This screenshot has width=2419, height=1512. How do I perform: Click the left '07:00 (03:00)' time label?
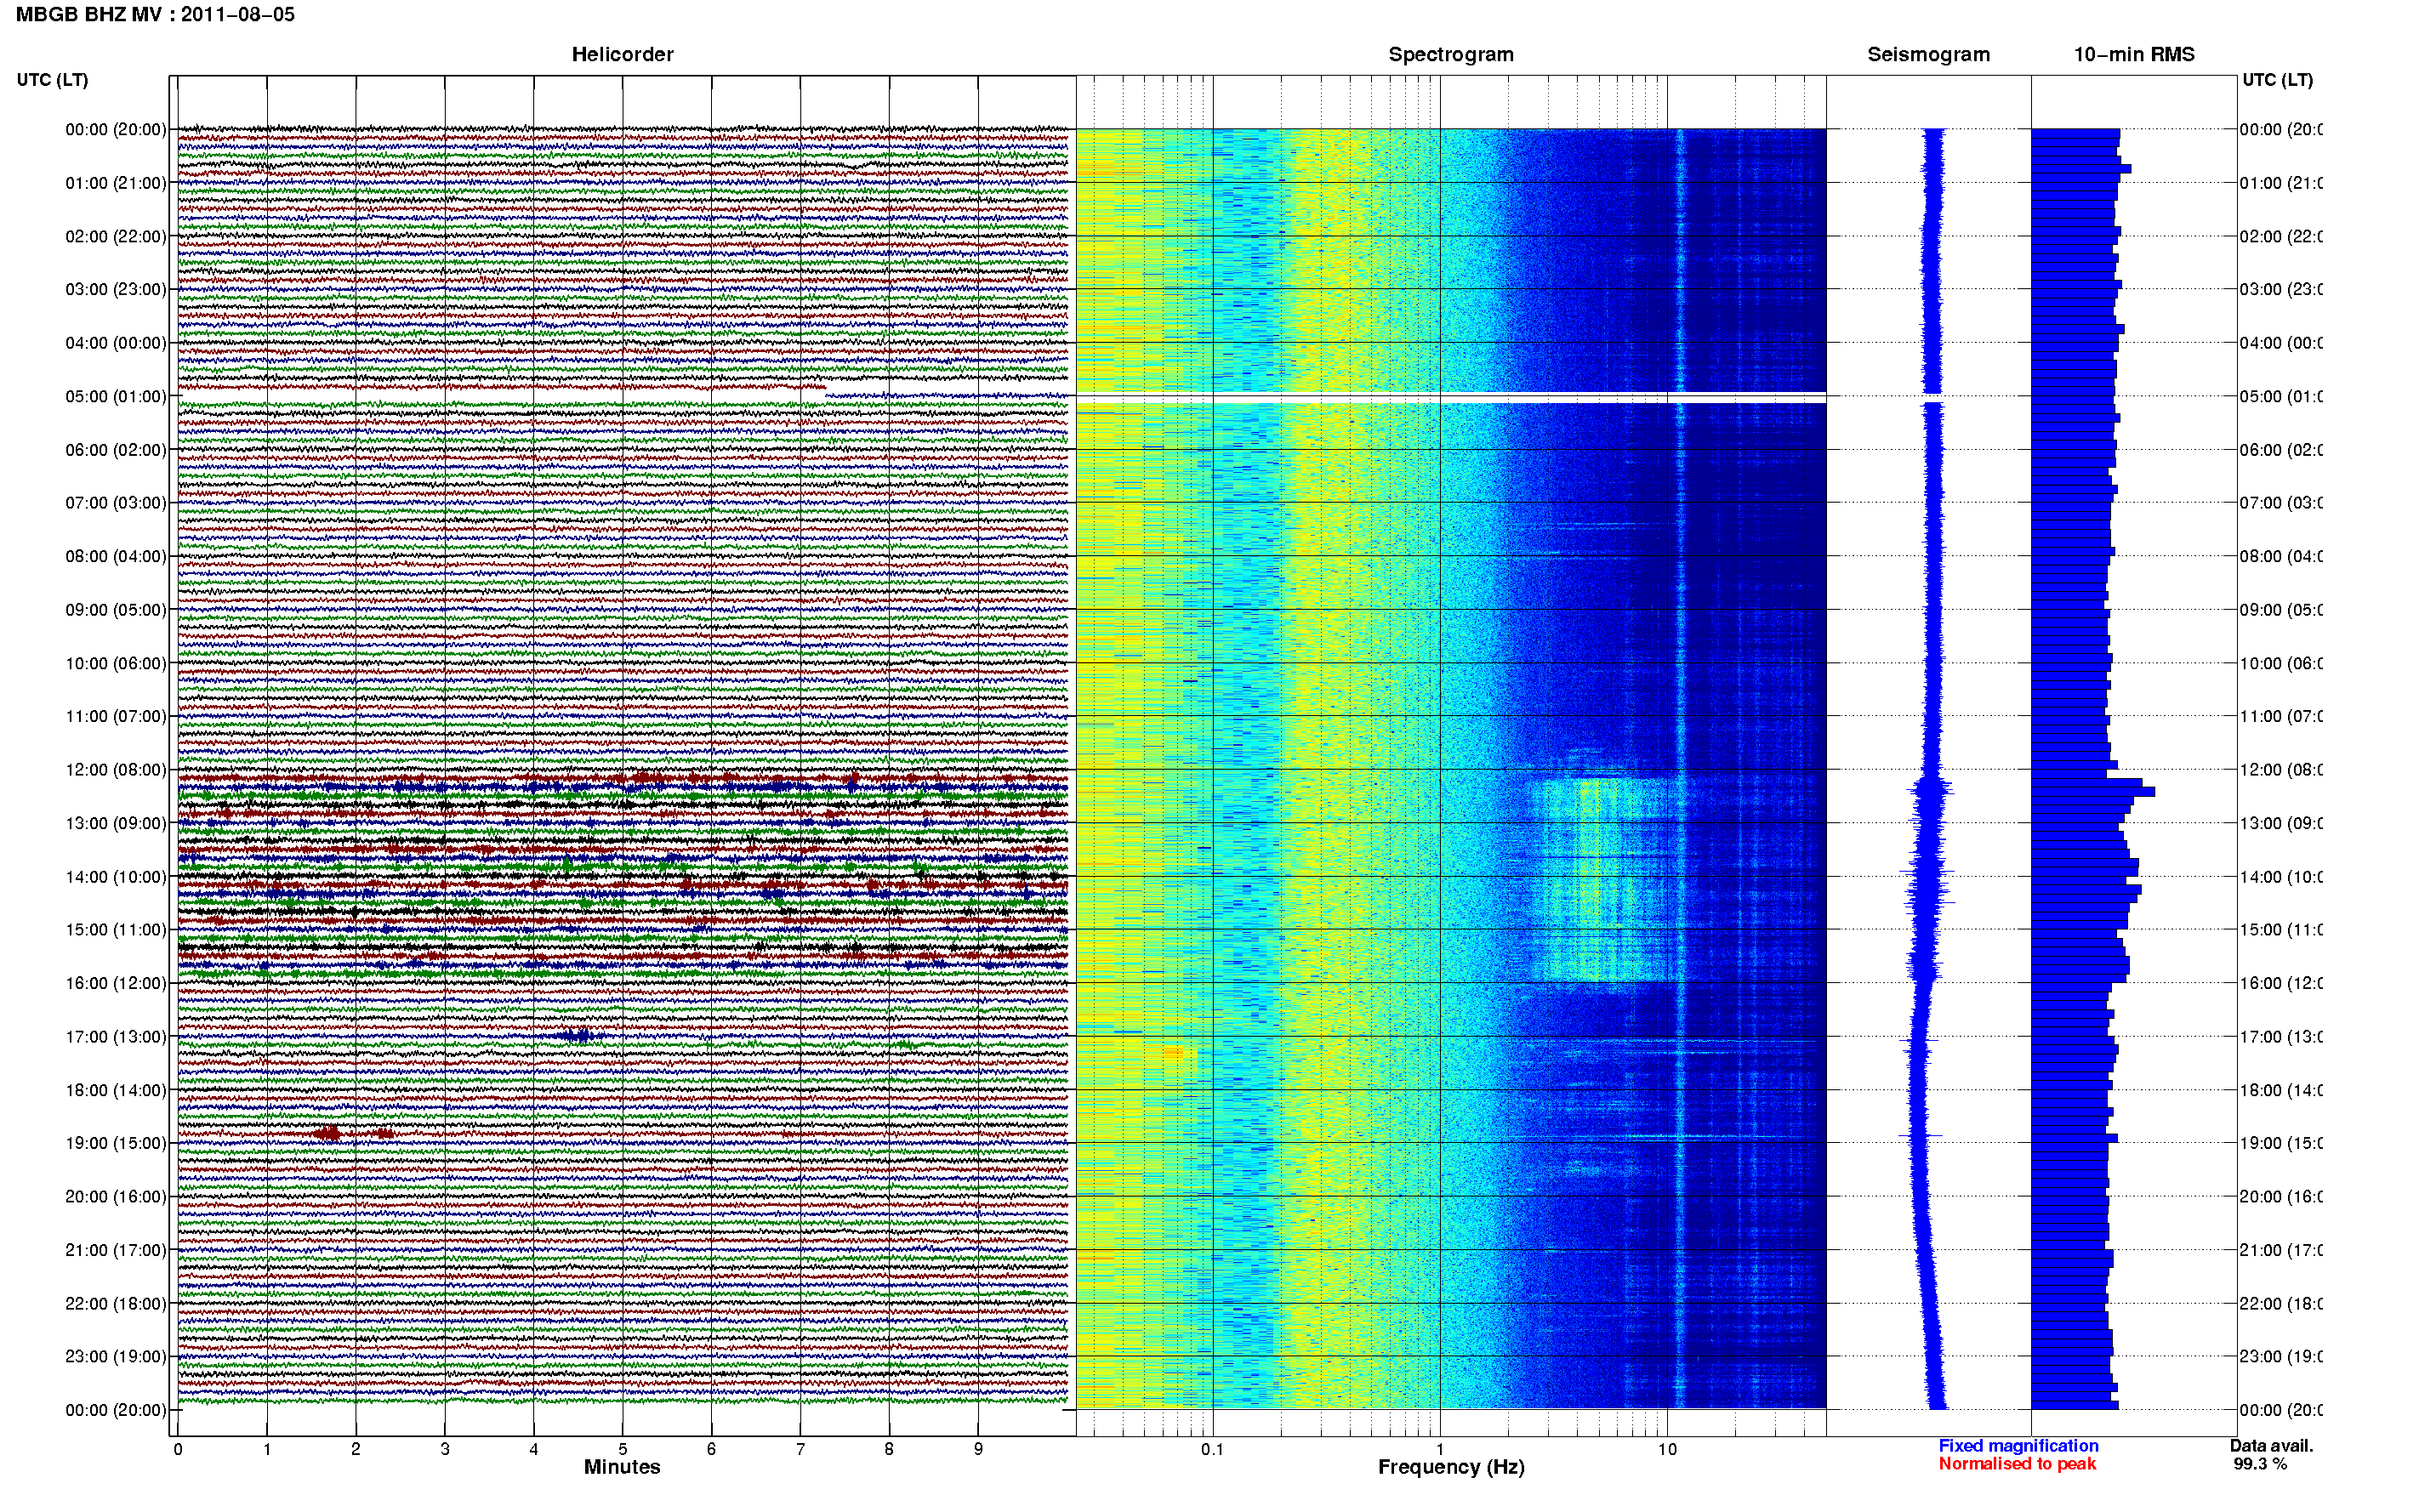(115, 502)
